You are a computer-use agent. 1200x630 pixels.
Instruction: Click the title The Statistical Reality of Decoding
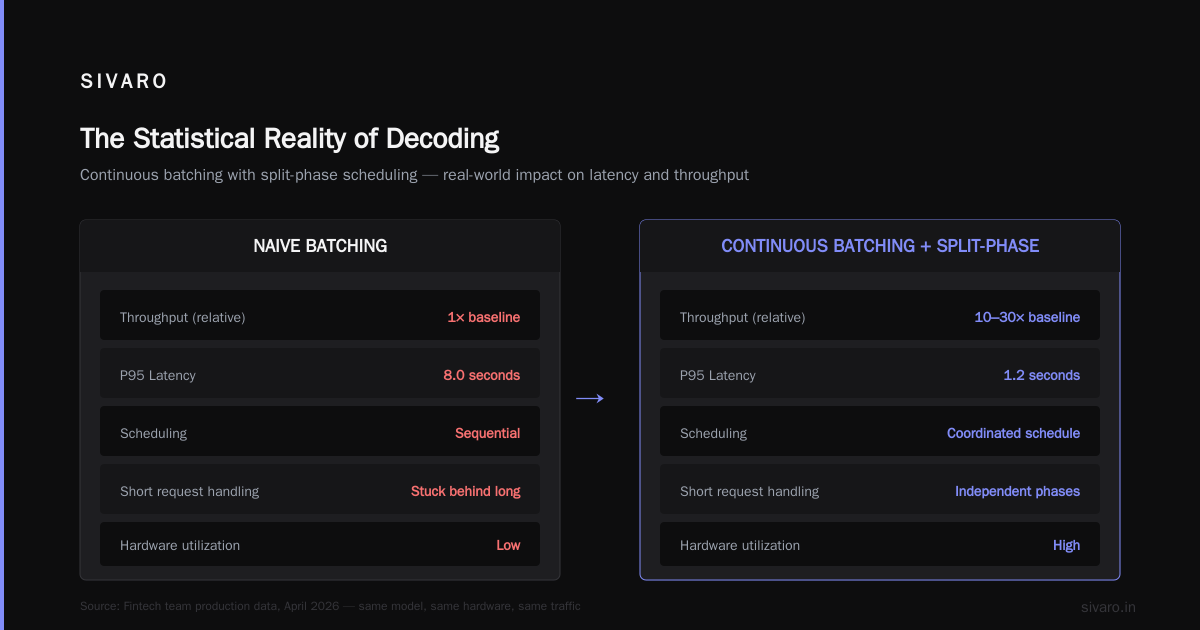290,138
